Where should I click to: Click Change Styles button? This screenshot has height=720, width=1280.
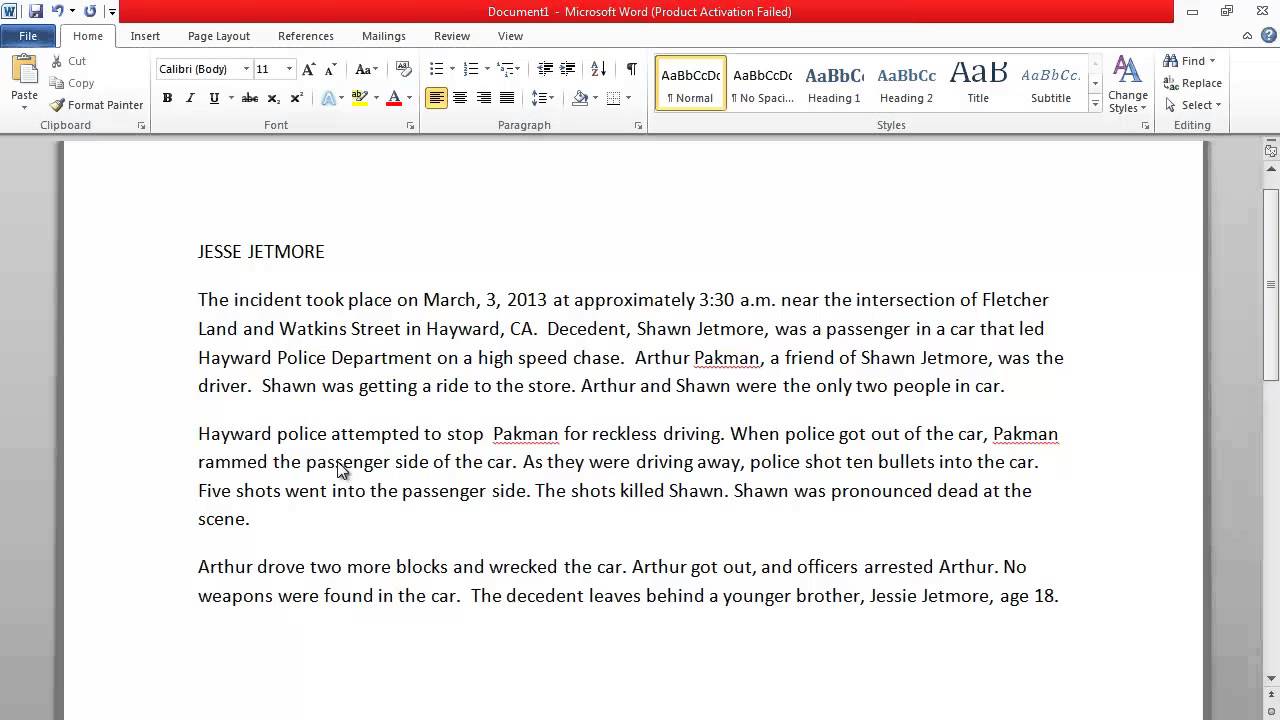point(1128,85)
